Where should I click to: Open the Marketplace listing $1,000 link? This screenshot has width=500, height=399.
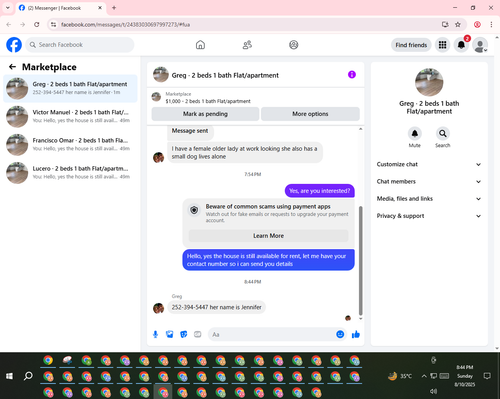coord(208,101)
